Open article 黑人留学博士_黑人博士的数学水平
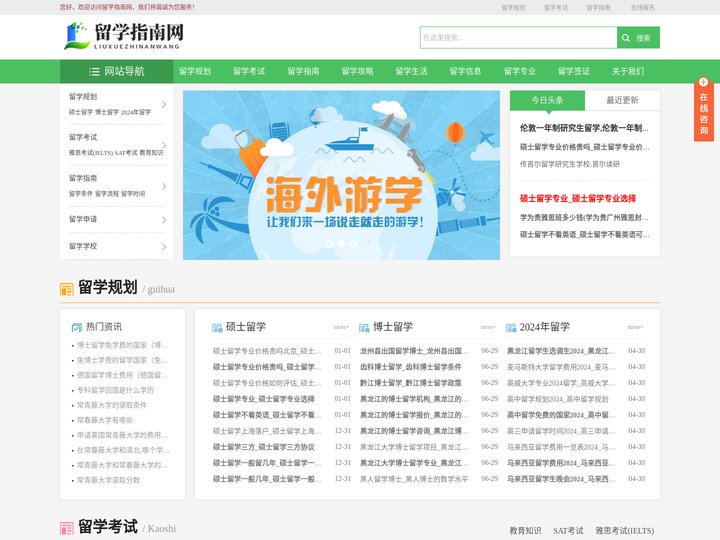 (414, 479)
